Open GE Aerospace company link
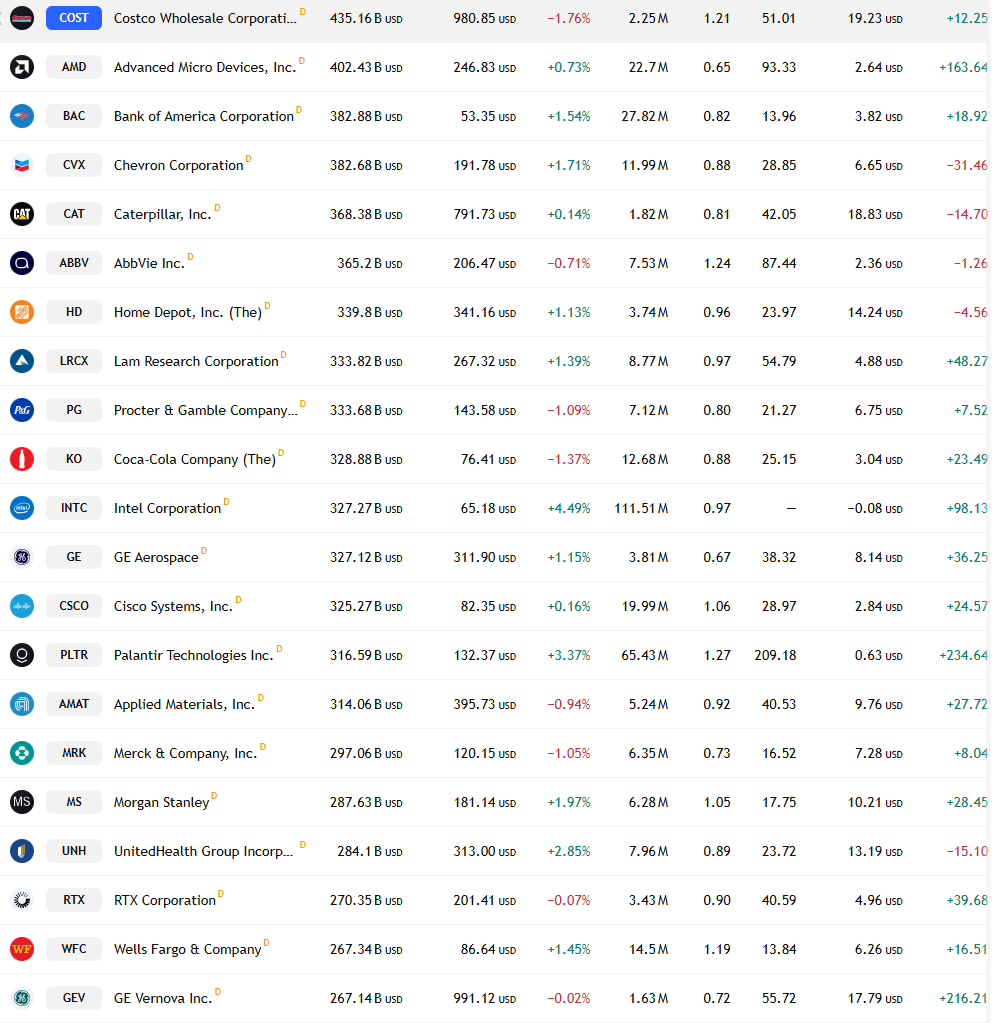The width and height of the screenshot is (992, 1023). tap(156, 557)
